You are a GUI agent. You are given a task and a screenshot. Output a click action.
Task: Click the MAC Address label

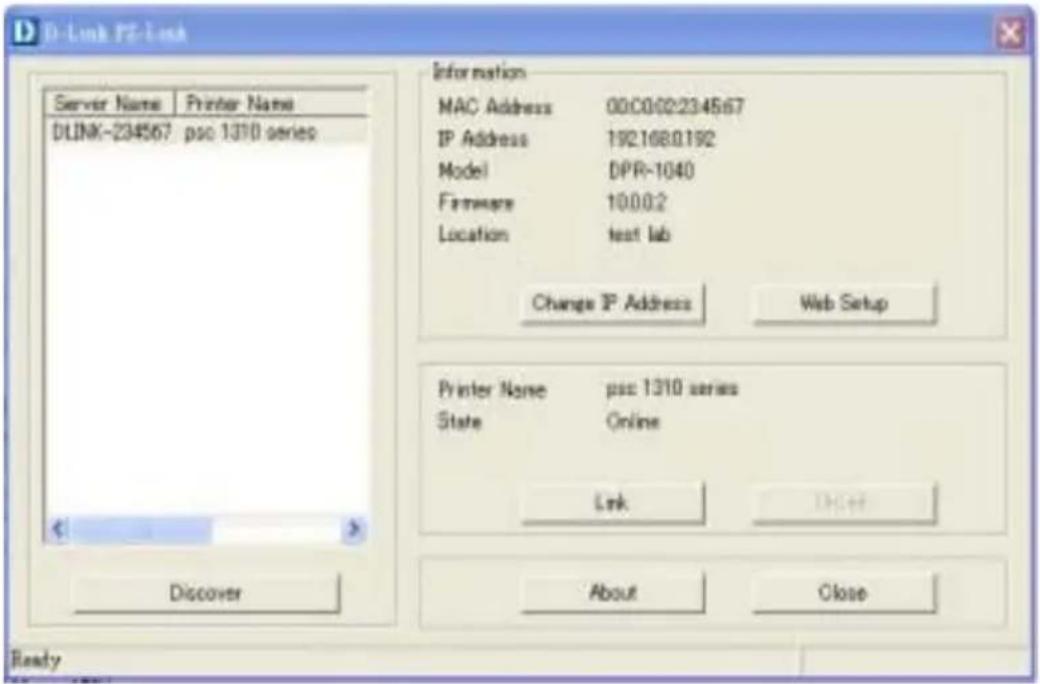(495, 107)
